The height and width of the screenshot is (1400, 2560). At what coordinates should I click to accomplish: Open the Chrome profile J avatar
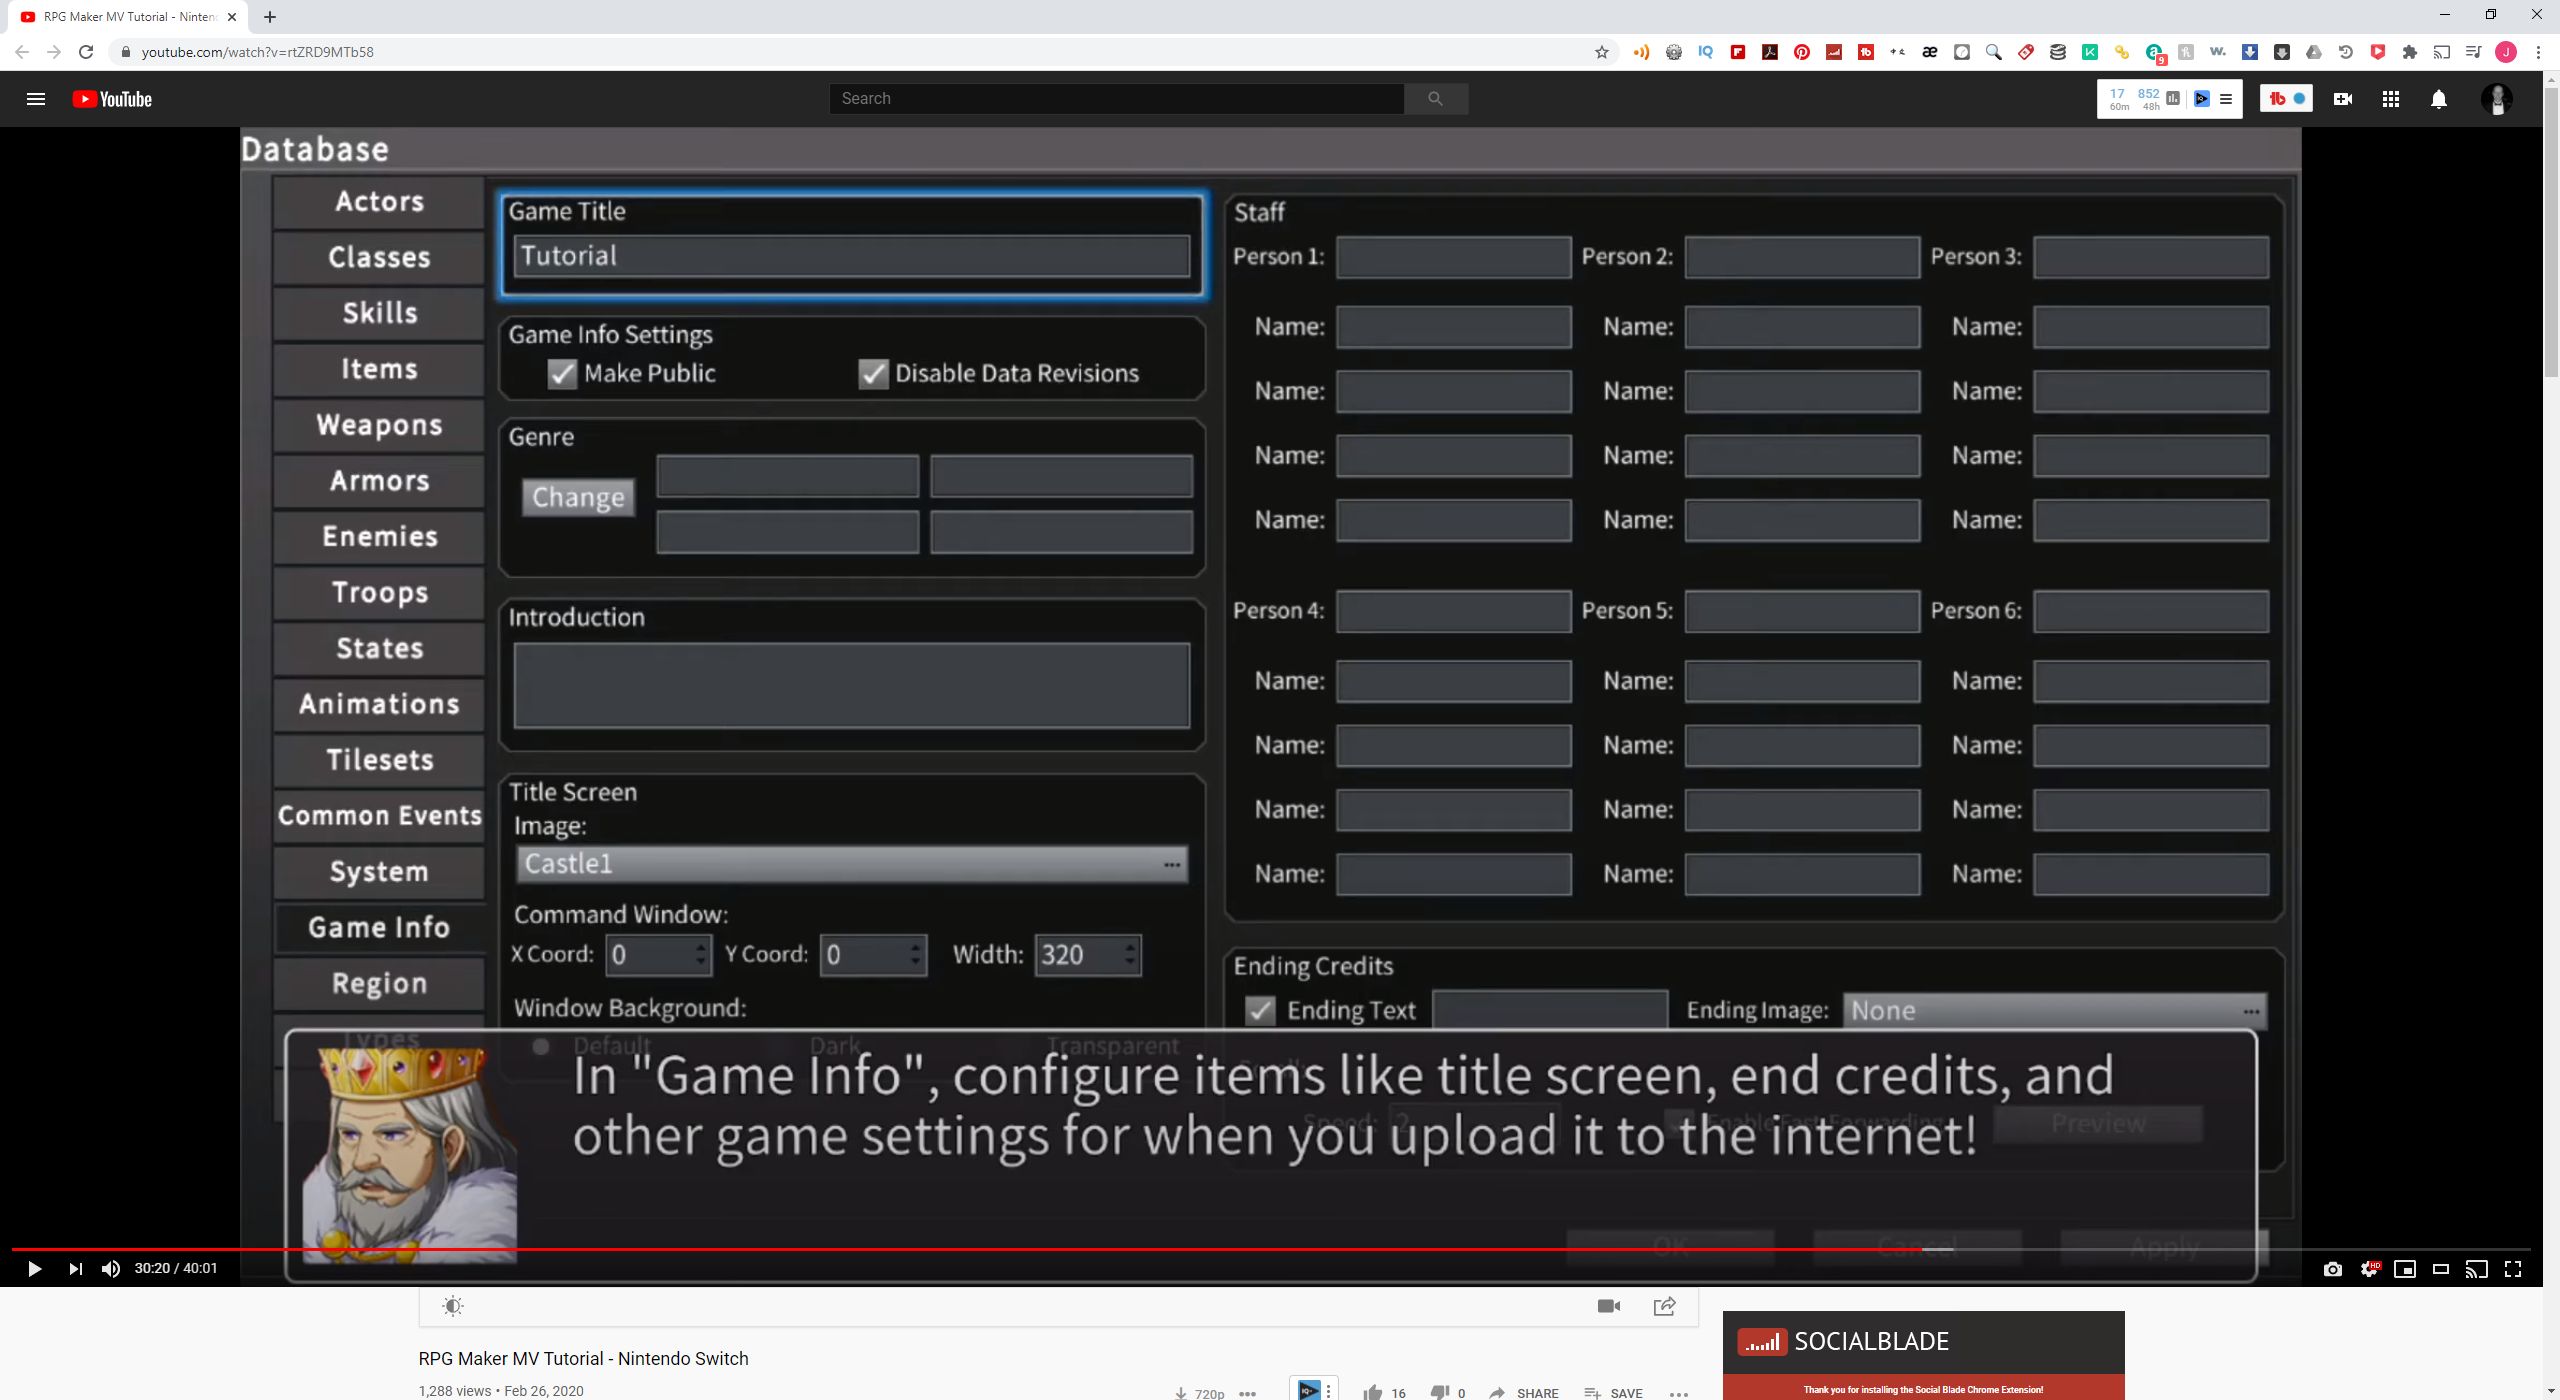click(x=2506, y=52)
